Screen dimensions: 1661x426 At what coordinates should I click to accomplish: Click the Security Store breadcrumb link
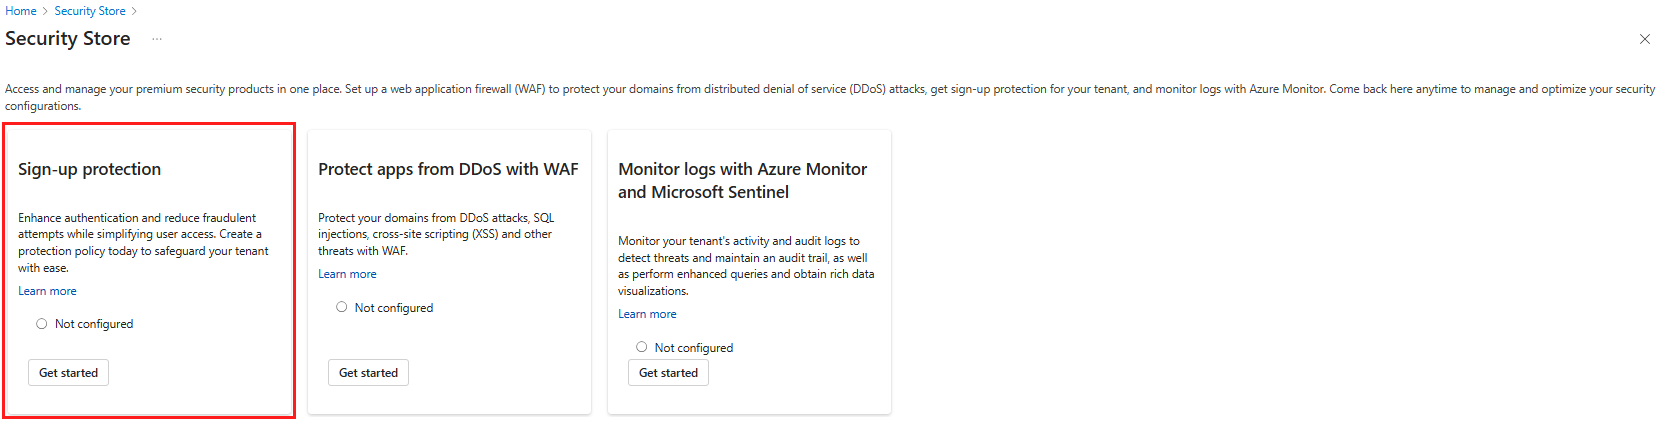tap(90, 11)
